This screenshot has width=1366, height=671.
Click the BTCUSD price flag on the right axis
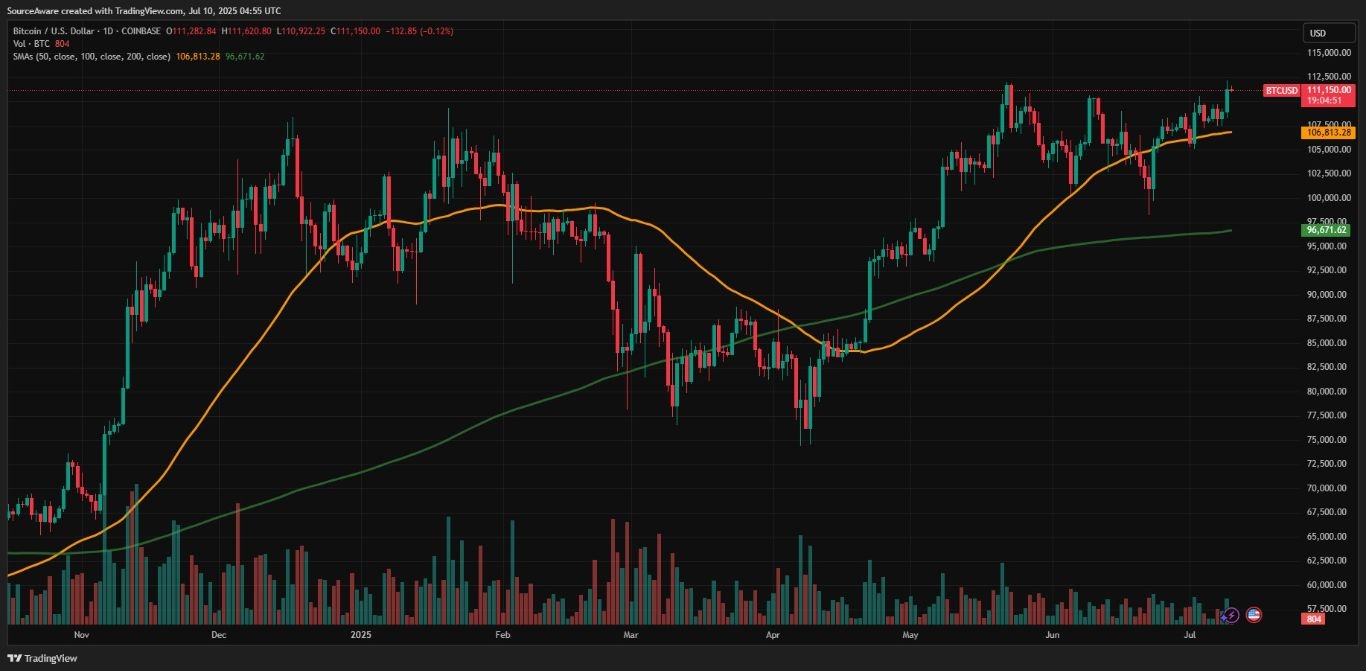1283,90
